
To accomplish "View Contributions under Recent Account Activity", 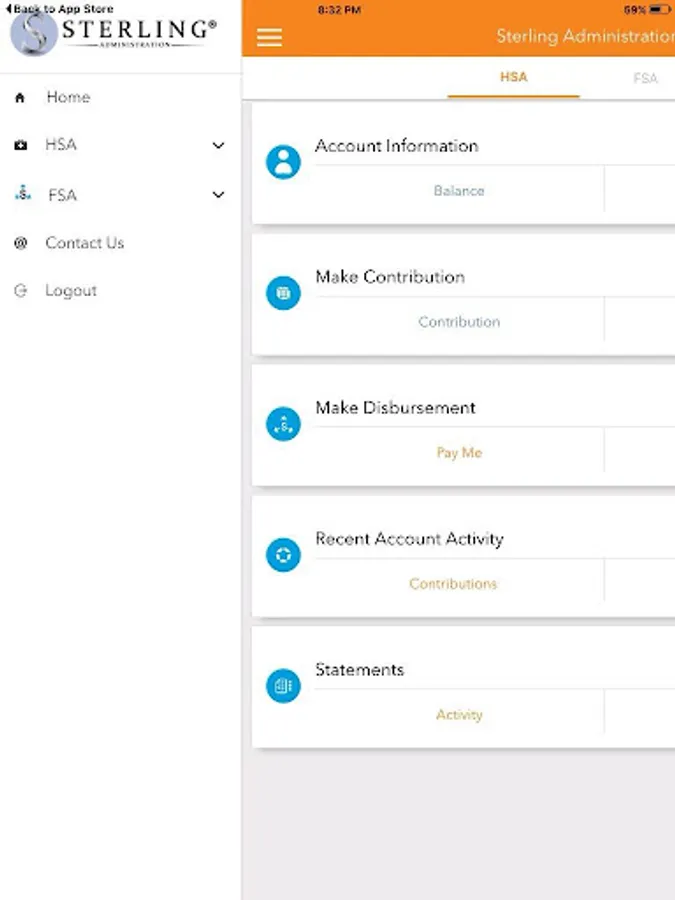I will click(x=453, y=583).
